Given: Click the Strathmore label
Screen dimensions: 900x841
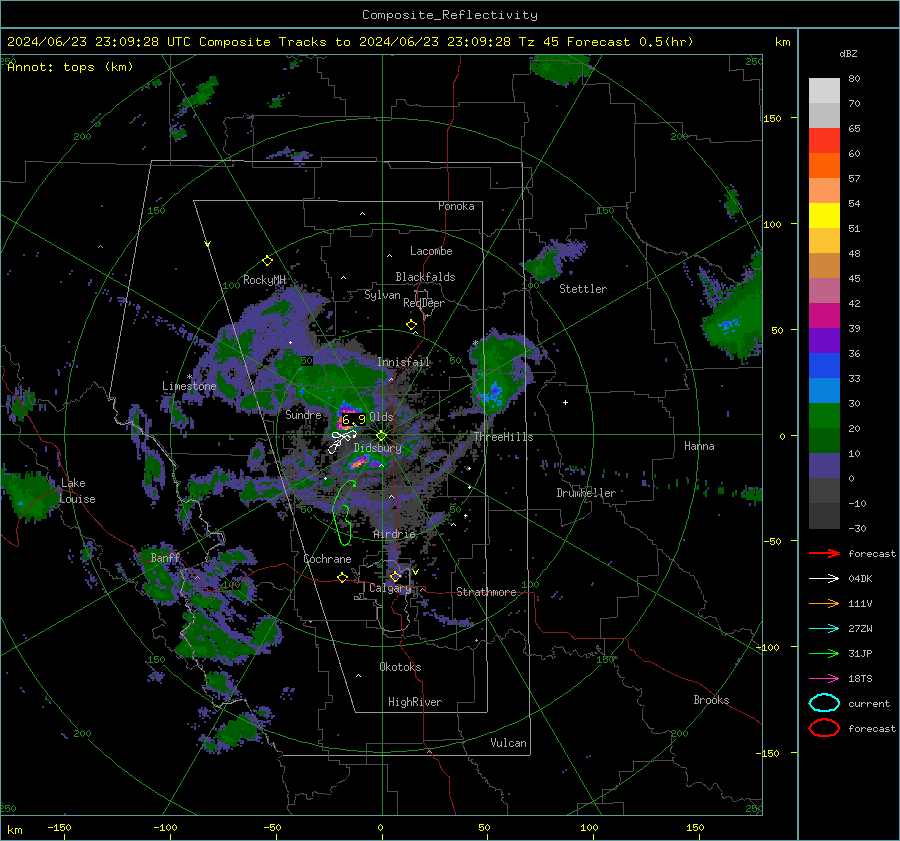Looking at the screenshot, I should (486, 592).
